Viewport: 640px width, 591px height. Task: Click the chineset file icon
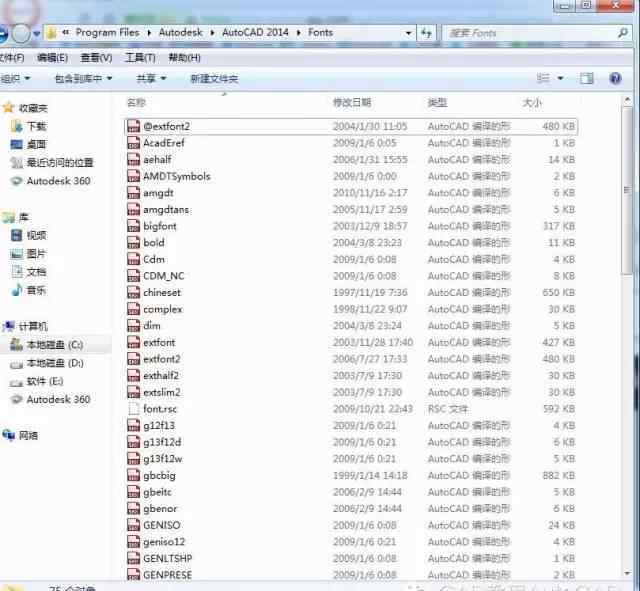[x=133, y=293]
